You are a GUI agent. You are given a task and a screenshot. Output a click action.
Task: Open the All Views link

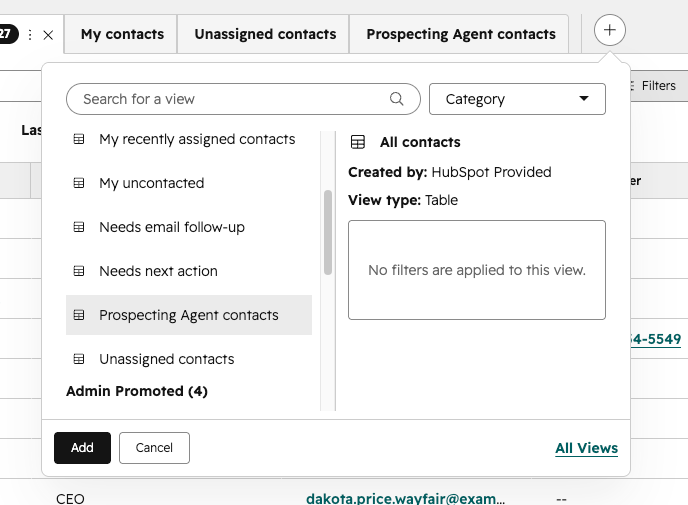586,448
